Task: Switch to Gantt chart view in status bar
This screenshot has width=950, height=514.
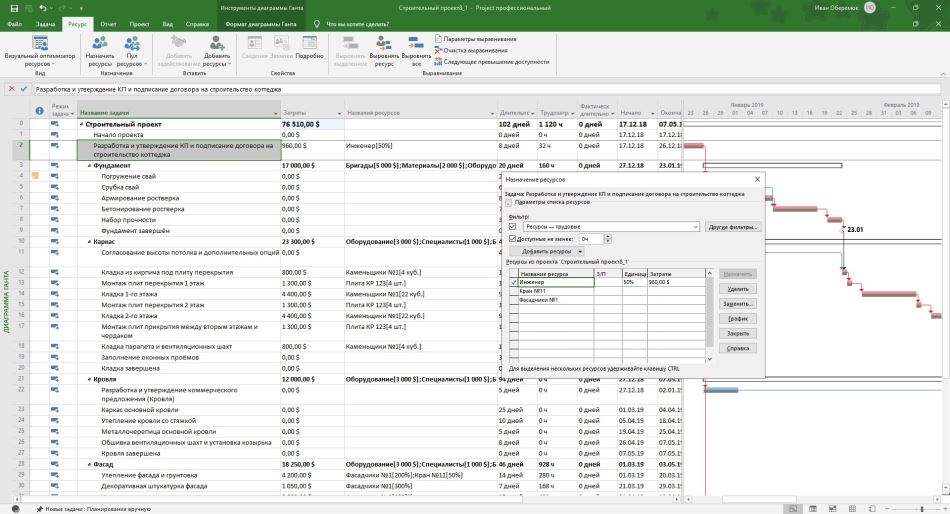Action: (x=792, y=509)
